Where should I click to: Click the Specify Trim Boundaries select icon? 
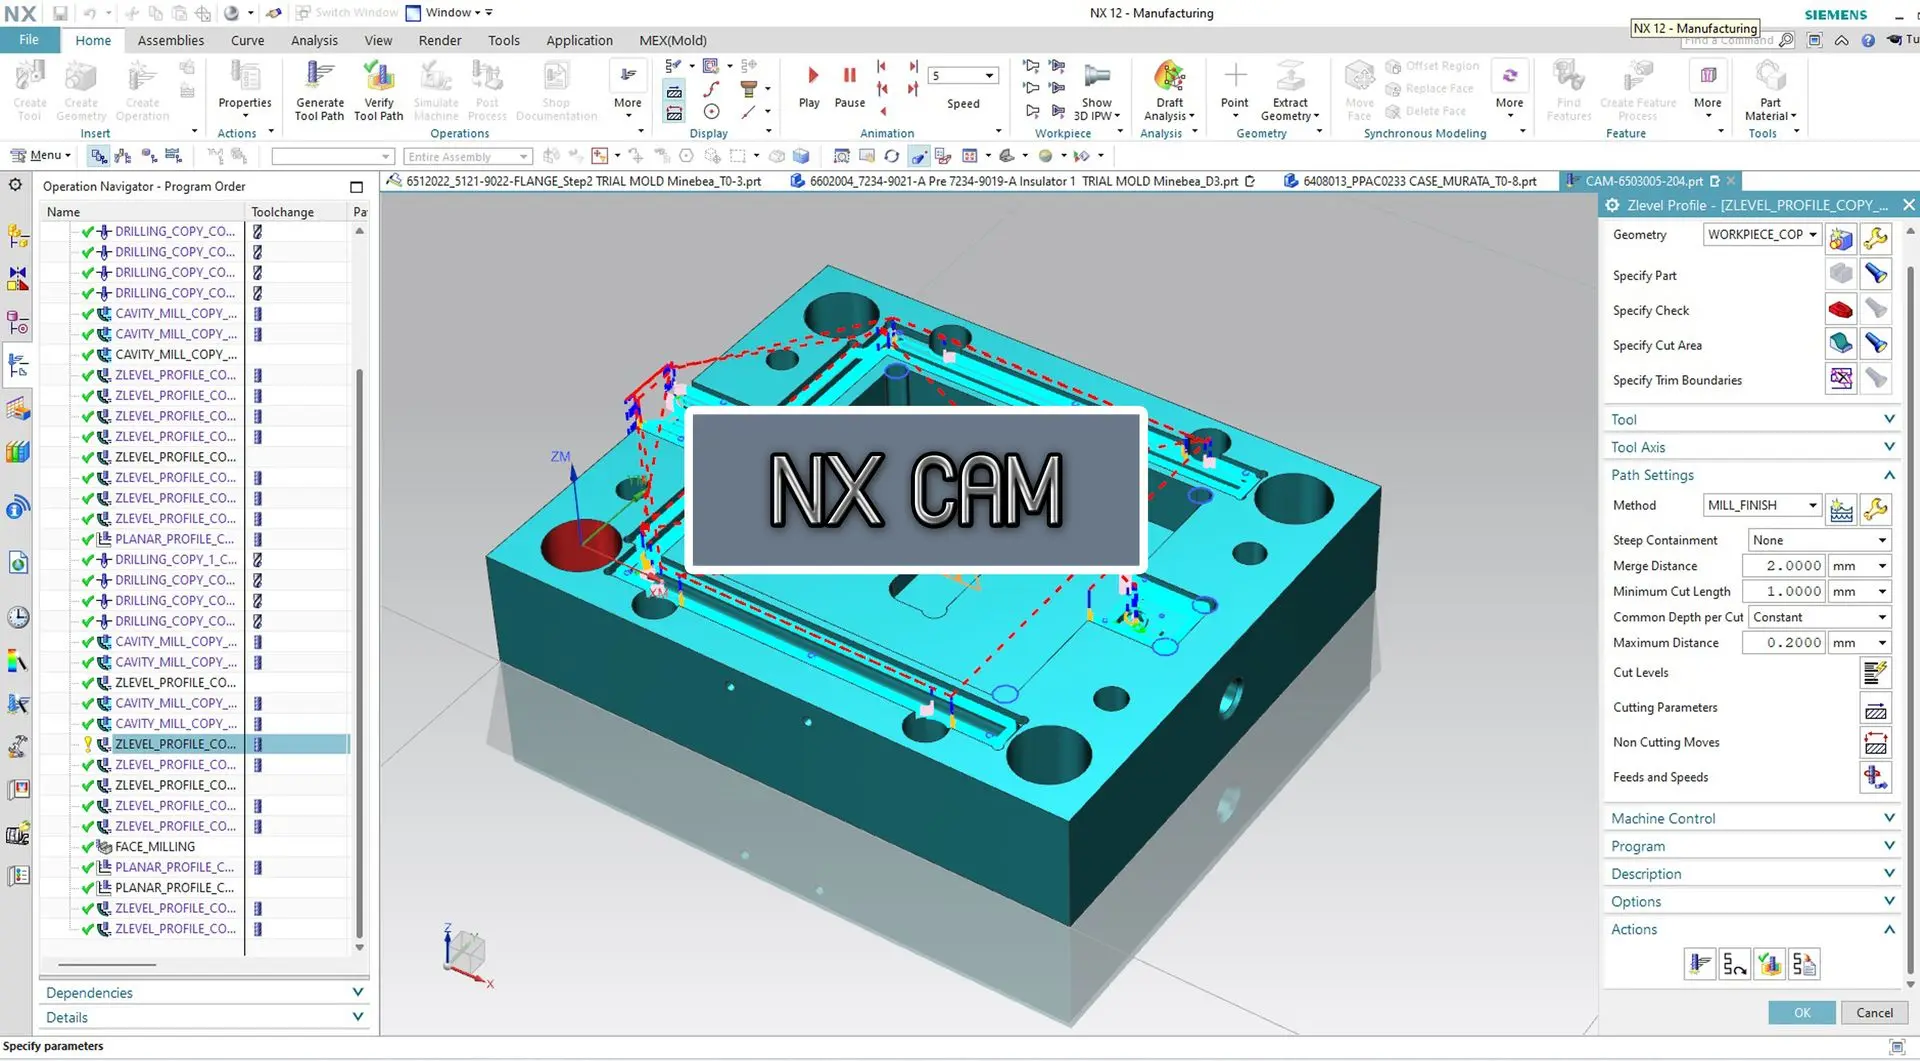(1841, 379)
